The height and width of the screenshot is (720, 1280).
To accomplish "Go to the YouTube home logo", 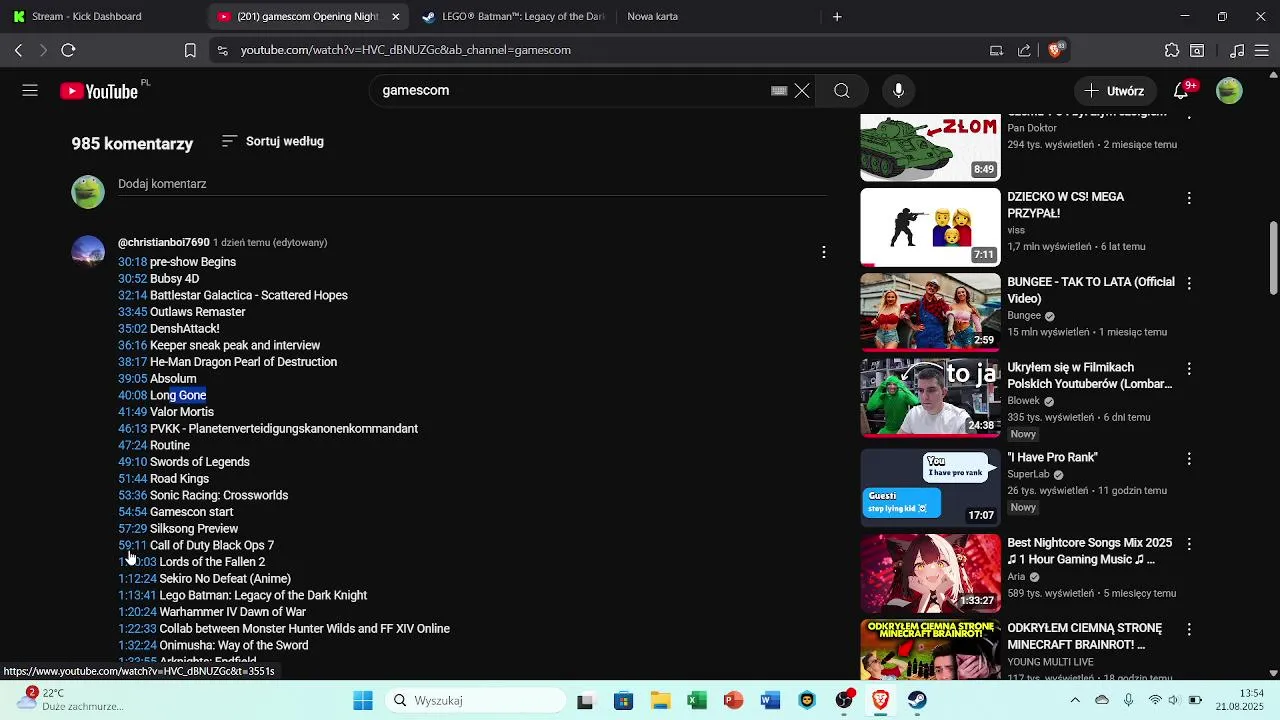I will pyautogui.click(x=99, y=91).
